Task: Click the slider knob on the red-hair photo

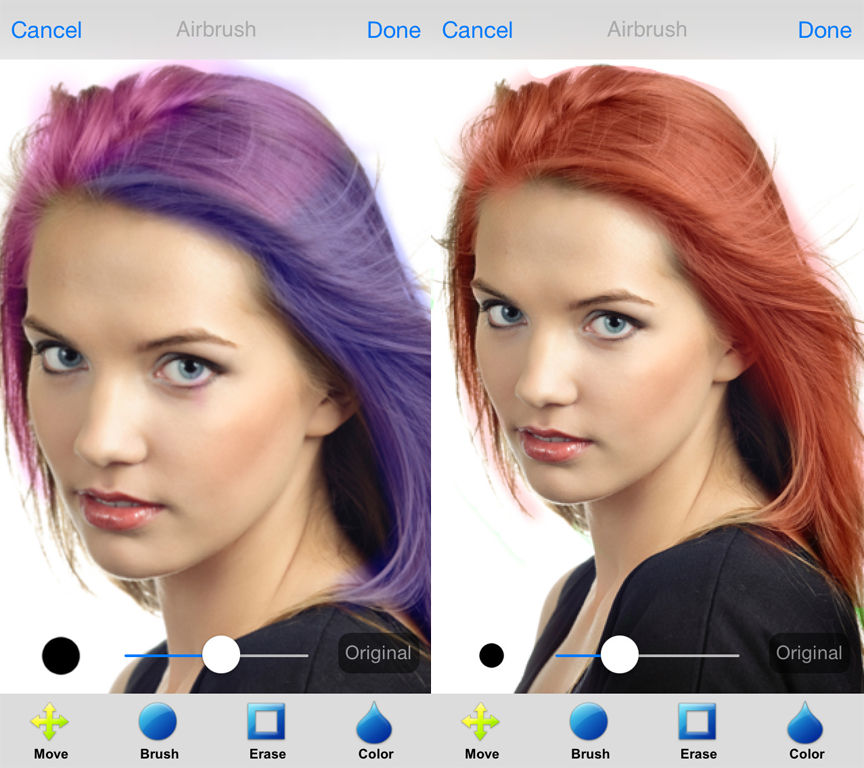Action: [620, 655]
